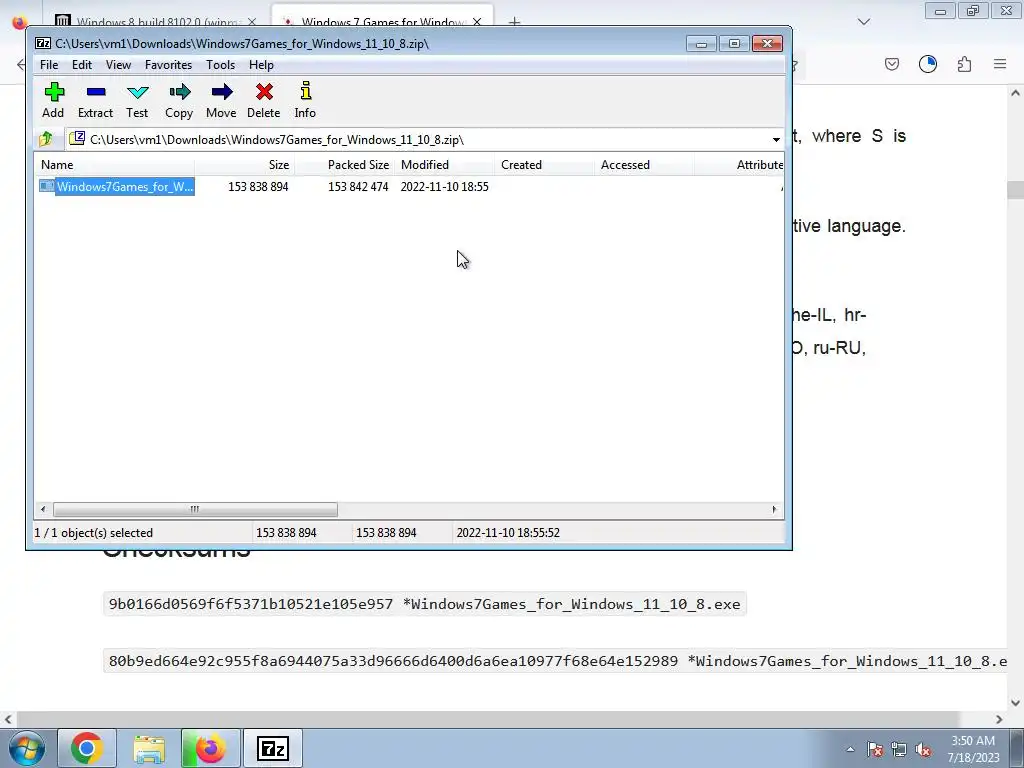Click 7-Zip scrollbar left arrow
Image resolution: width=1024 pixels, height=768 pixels.
click(43, 509)
